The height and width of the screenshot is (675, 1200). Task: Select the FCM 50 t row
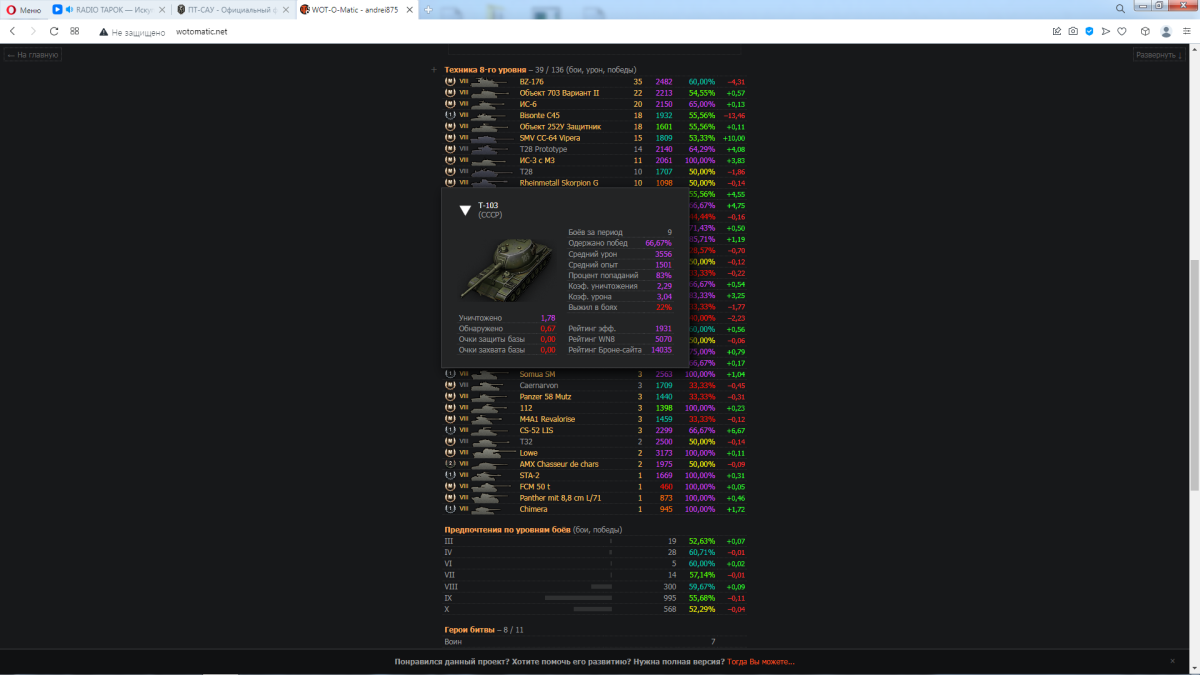point(595,486)
